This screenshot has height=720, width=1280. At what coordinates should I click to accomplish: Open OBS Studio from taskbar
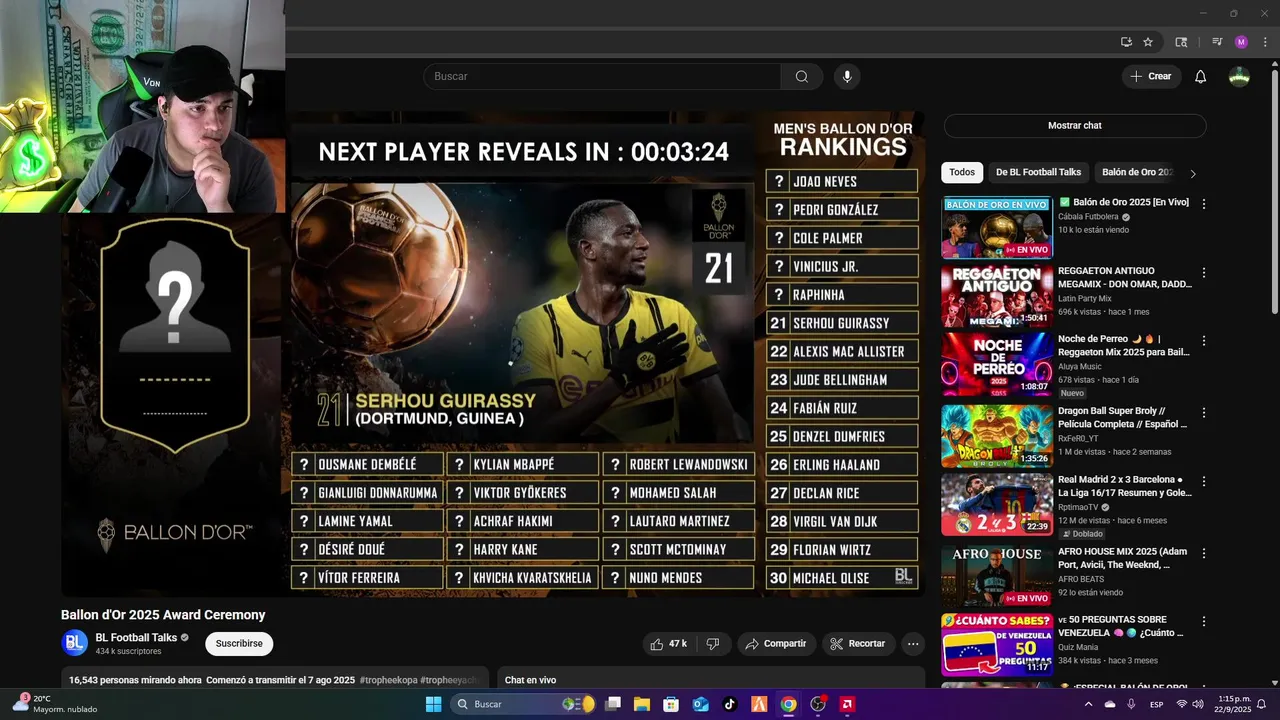point(818,704)
